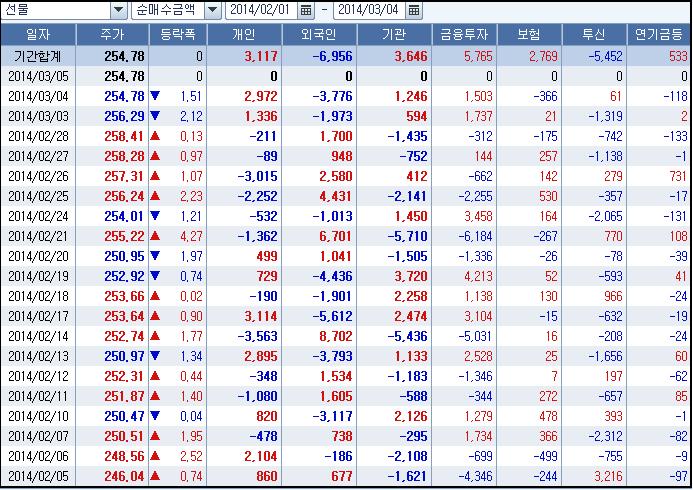Select the date cell 2014/02/06

tap(38, 456)
